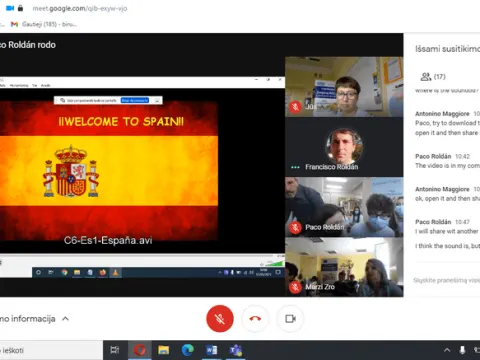The image size is (480, 360).
Task: Open the Gmail 'Gautieji (185)' bookmark
Action: (x=44, y=24)
